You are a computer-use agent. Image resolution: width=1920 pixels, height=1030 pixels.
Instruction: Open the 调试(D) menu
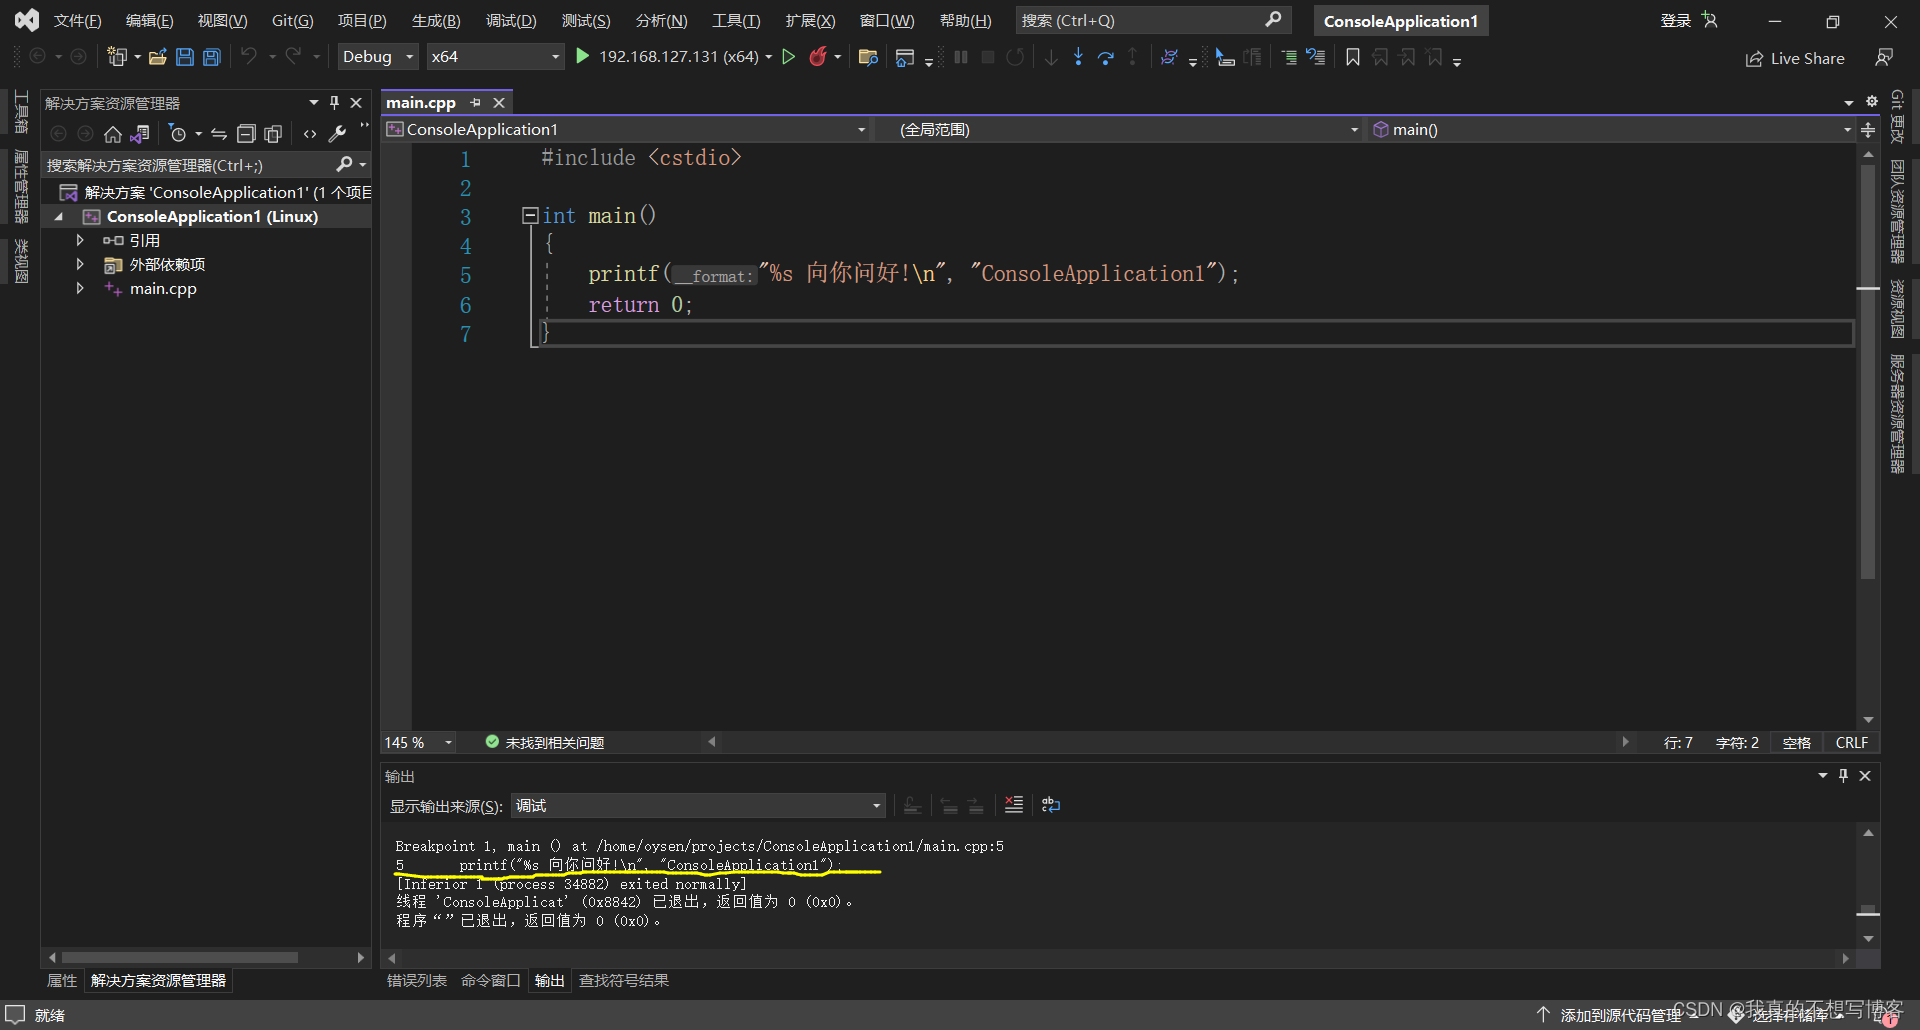tap(510, 21)
